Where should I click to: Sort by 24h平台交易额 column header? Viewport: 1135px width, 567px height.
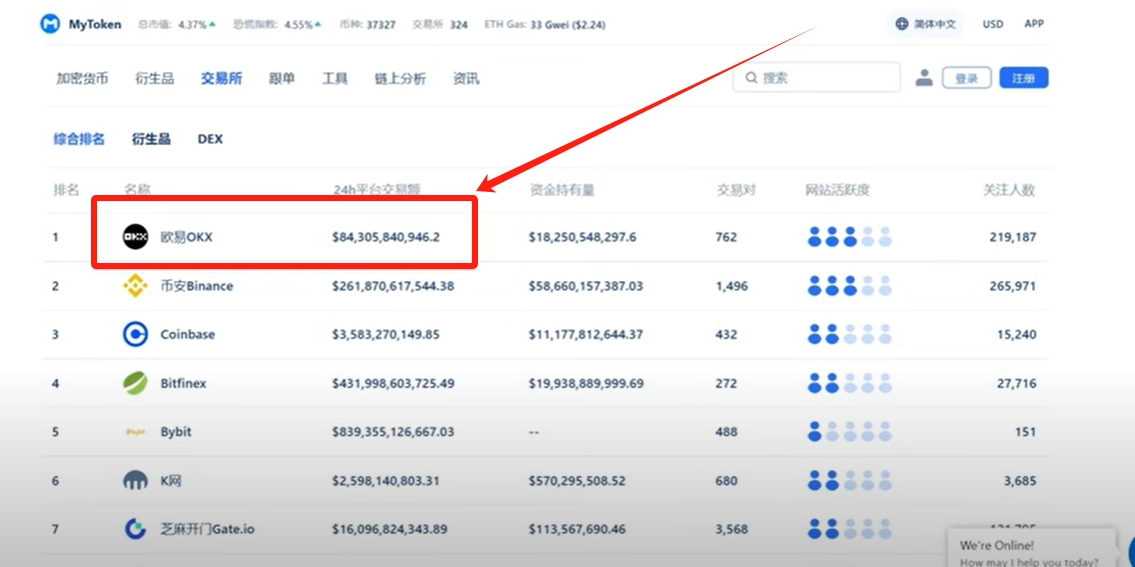coord(376,190)
